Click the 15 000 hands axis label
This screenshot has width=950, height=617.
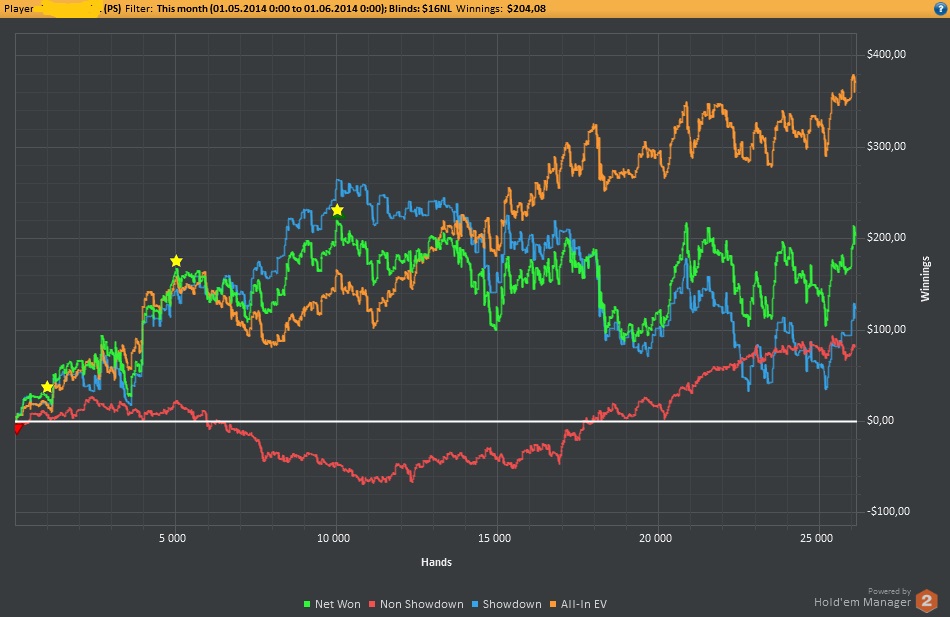494,538
